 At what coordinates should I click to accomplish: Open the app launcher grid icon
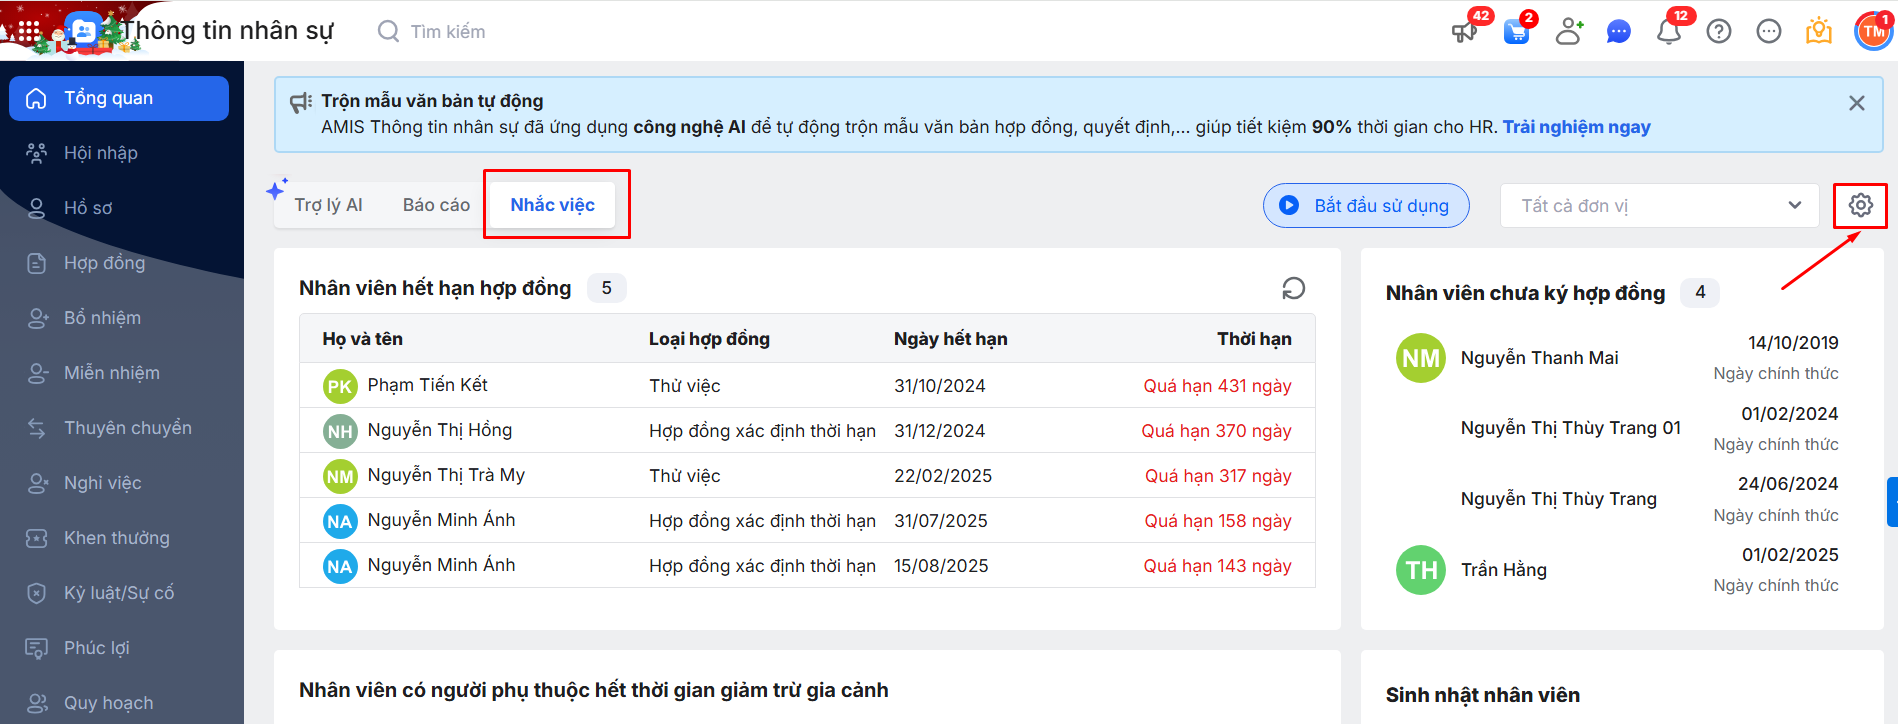coord(29,32)
